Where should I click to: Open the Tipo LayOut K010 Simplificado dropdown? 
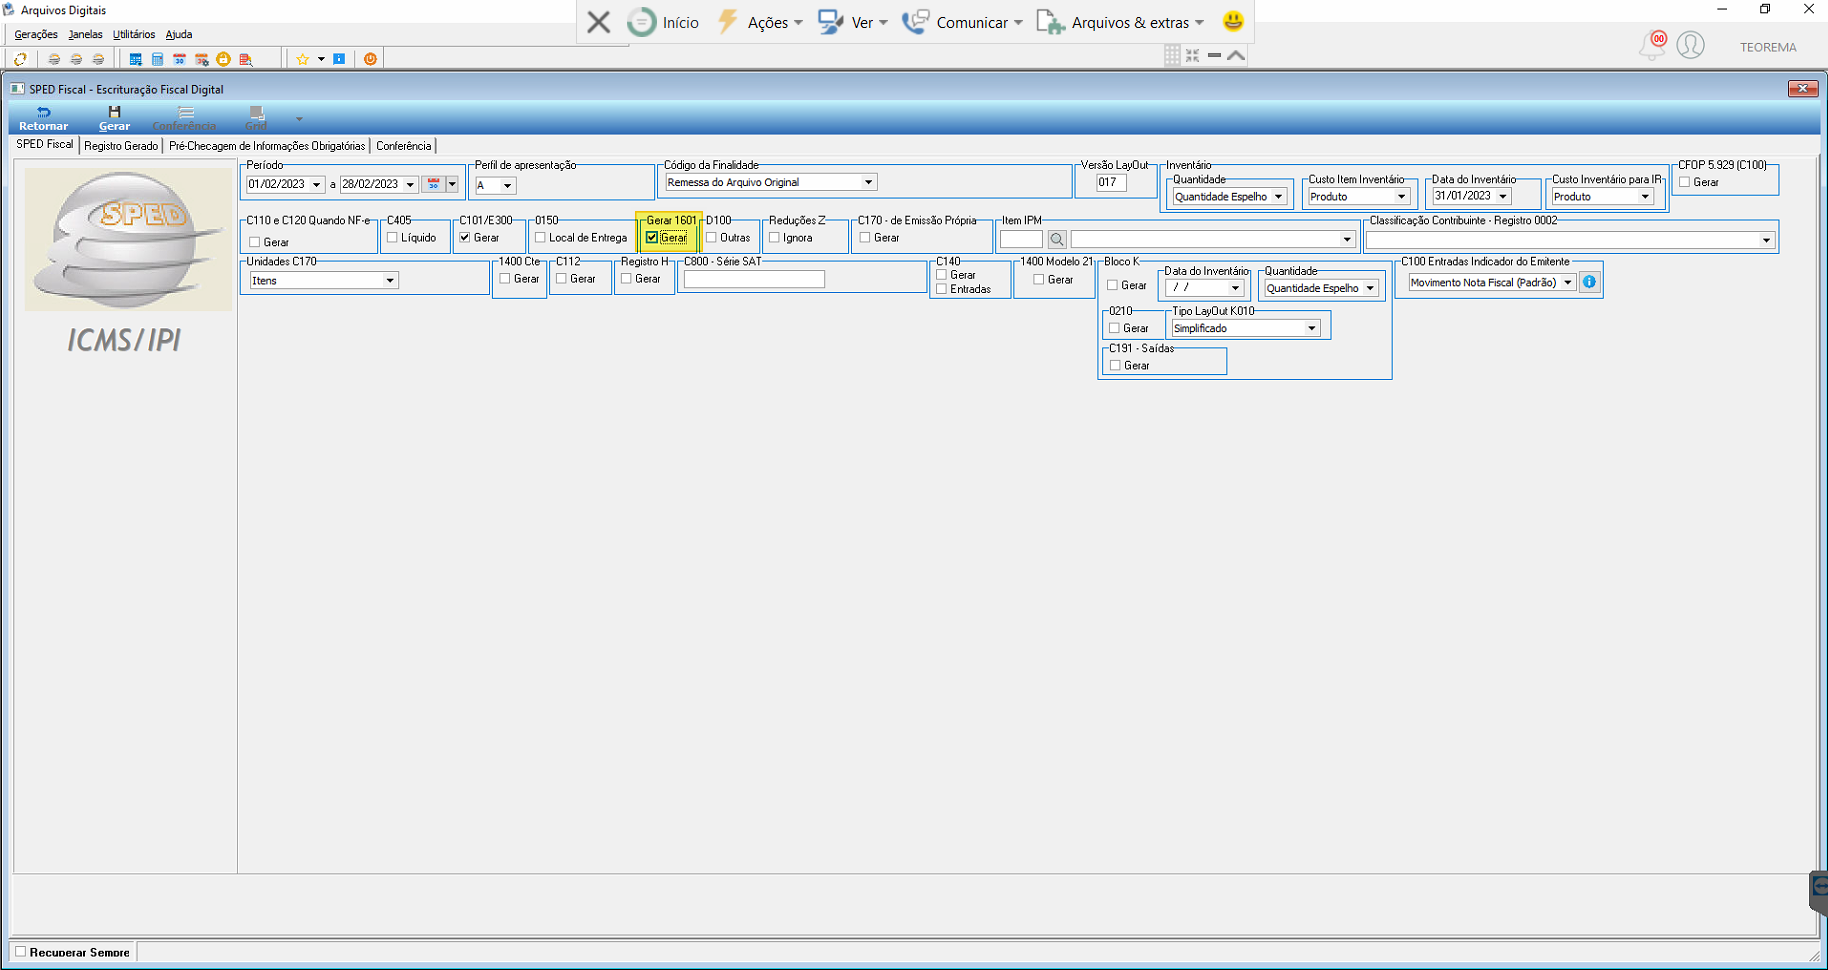[x=1311, y=328]
